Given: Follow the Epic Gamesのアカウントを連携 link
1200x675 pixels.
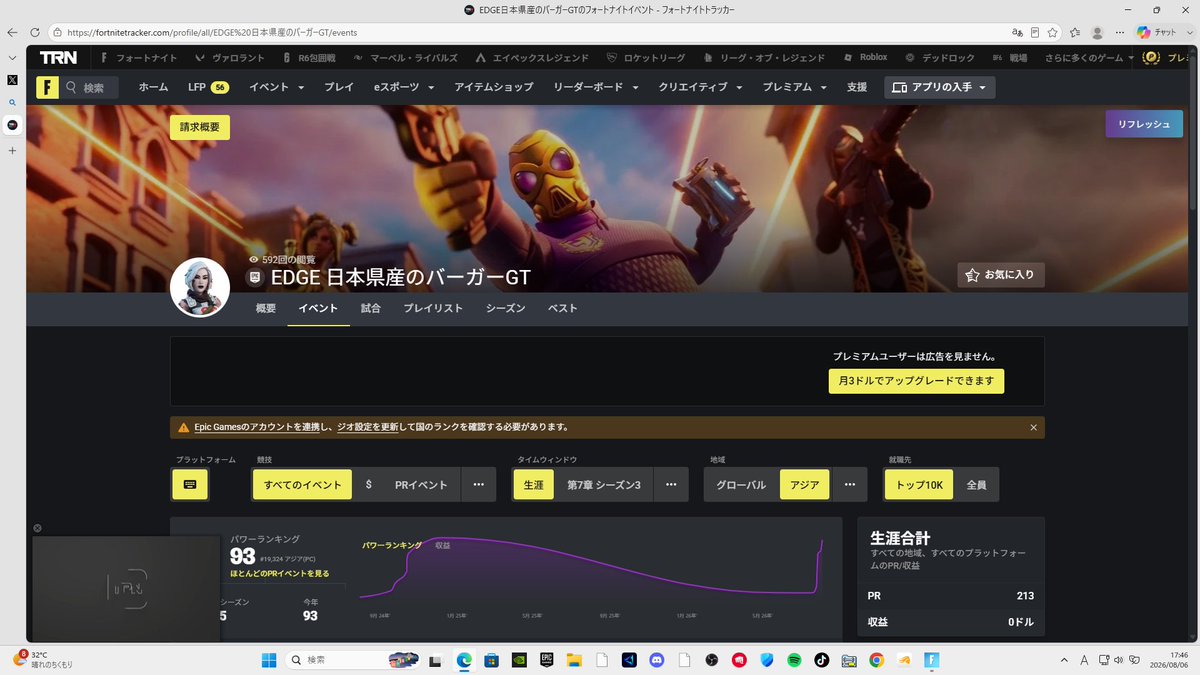Looking at the screenshot, I should [257, 427].
